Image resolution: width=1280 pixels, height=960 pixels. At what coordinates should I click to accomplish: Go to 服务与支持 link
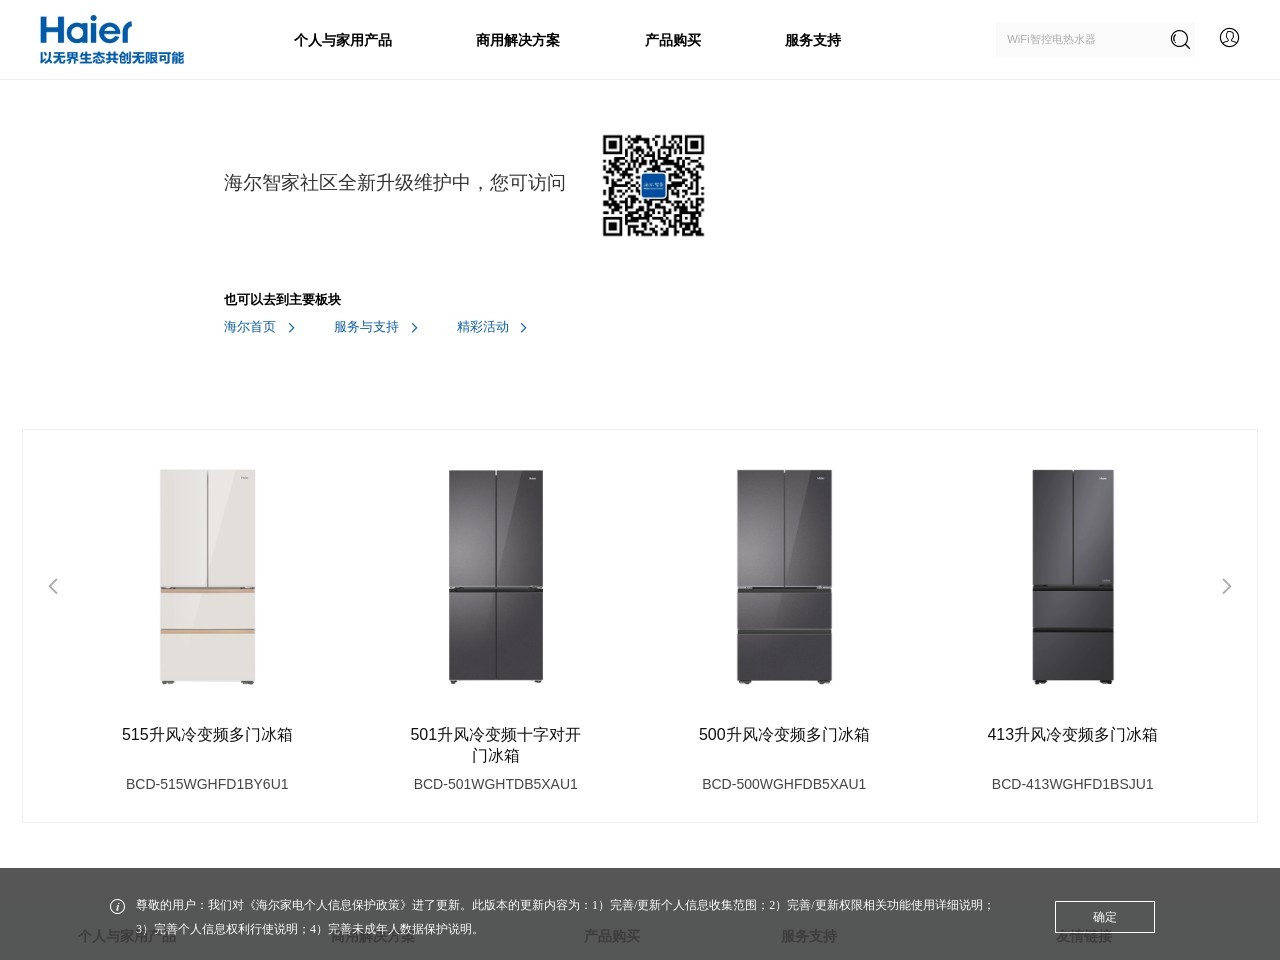click(366, 327)
